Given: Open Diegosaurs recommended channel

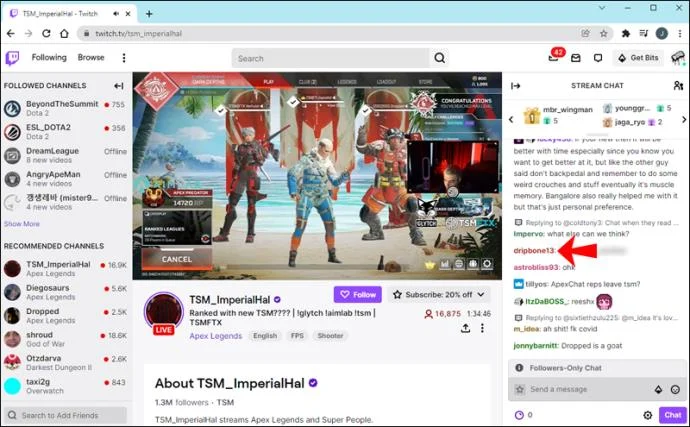Looking at the screenshot, I should click(65, 292).
